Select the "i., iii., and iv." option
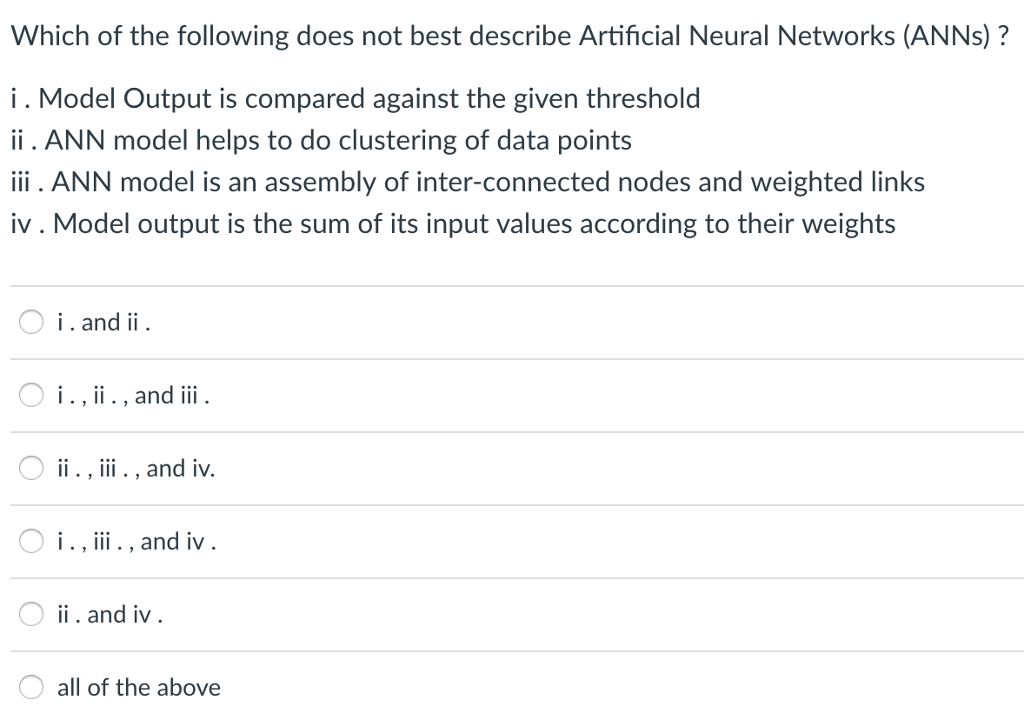 [31, 541]
